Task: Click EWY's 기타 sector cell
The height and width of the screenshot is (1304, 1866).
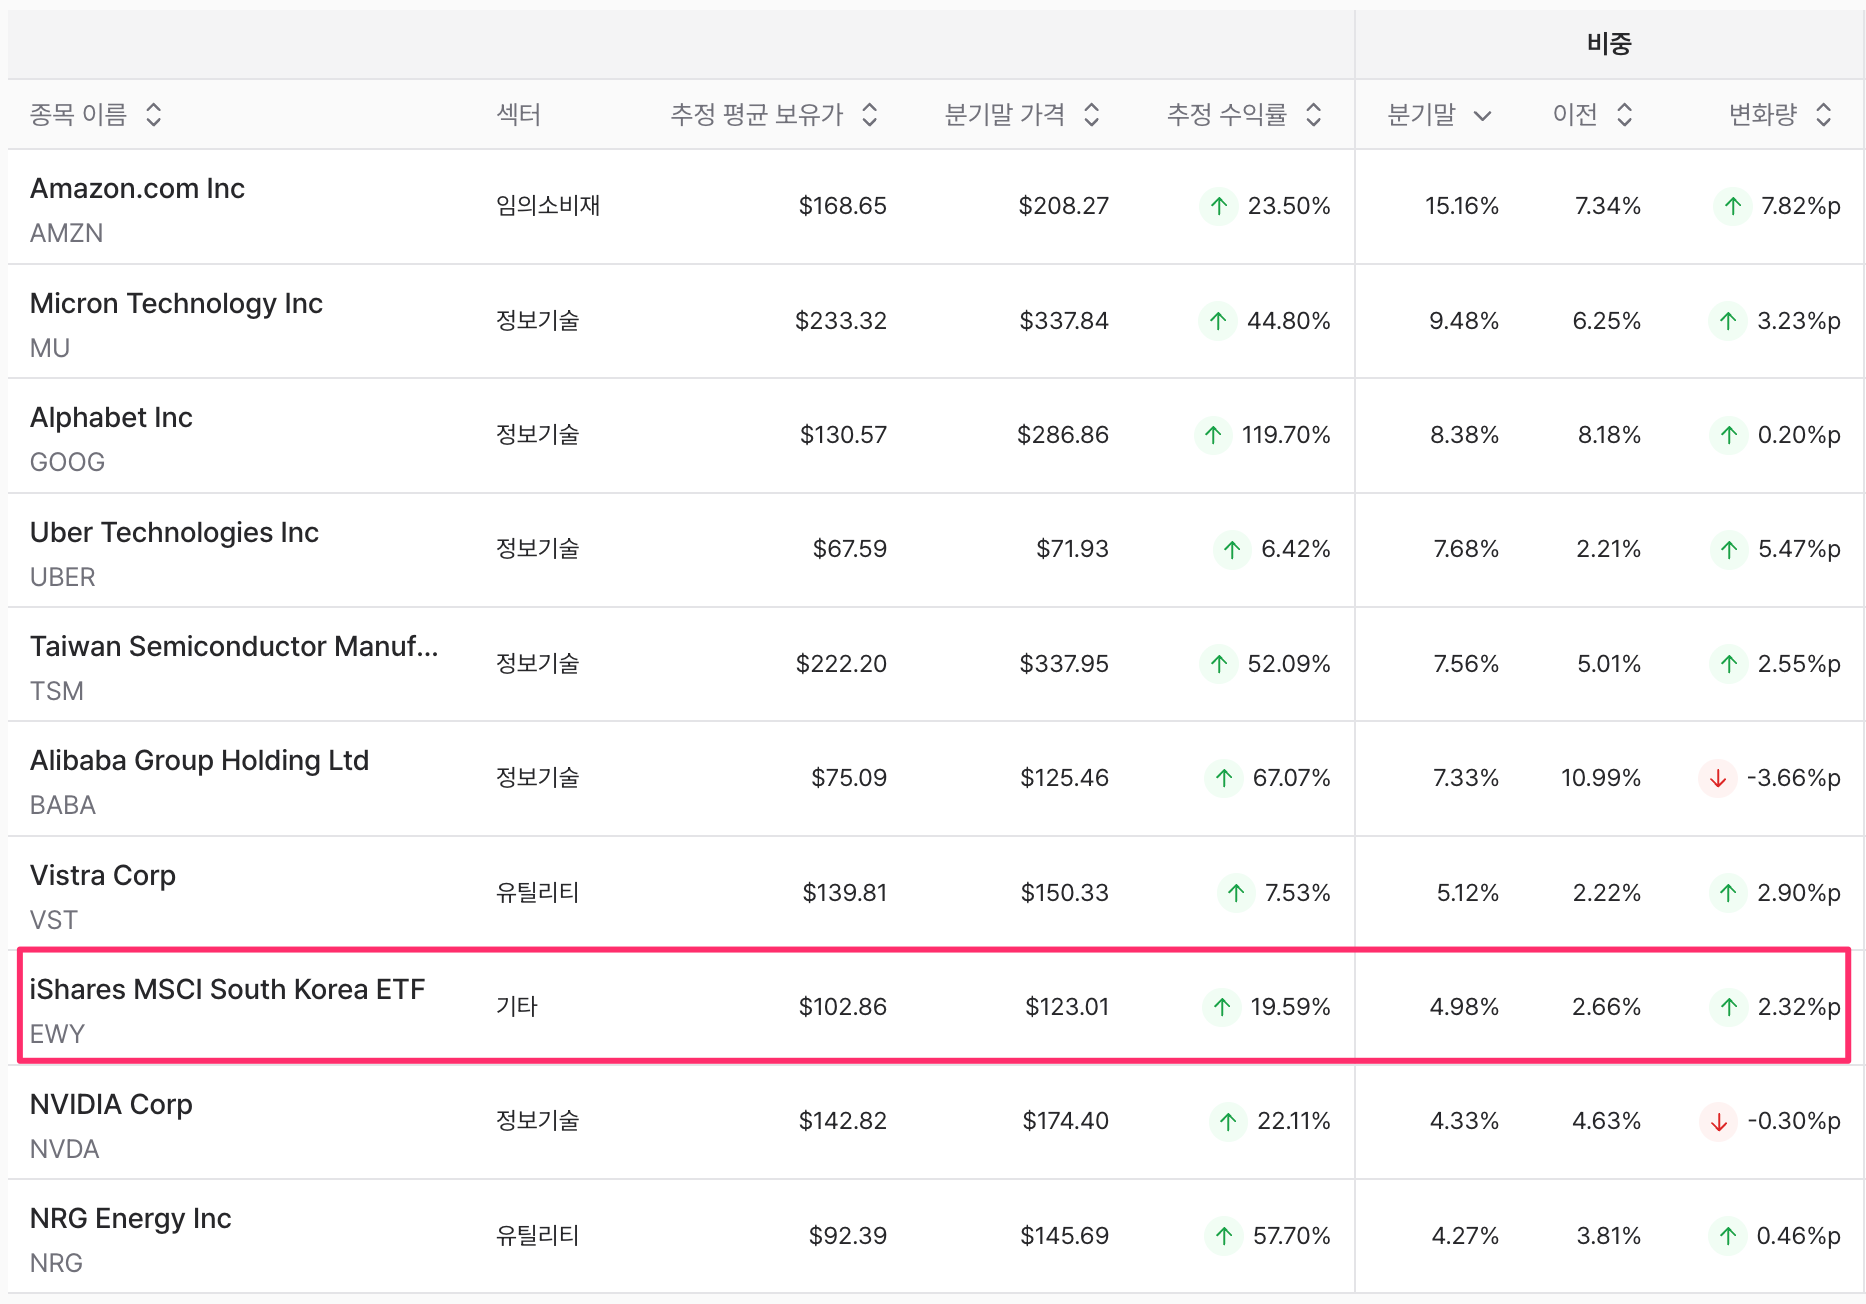Action: tap(517, 1007)
